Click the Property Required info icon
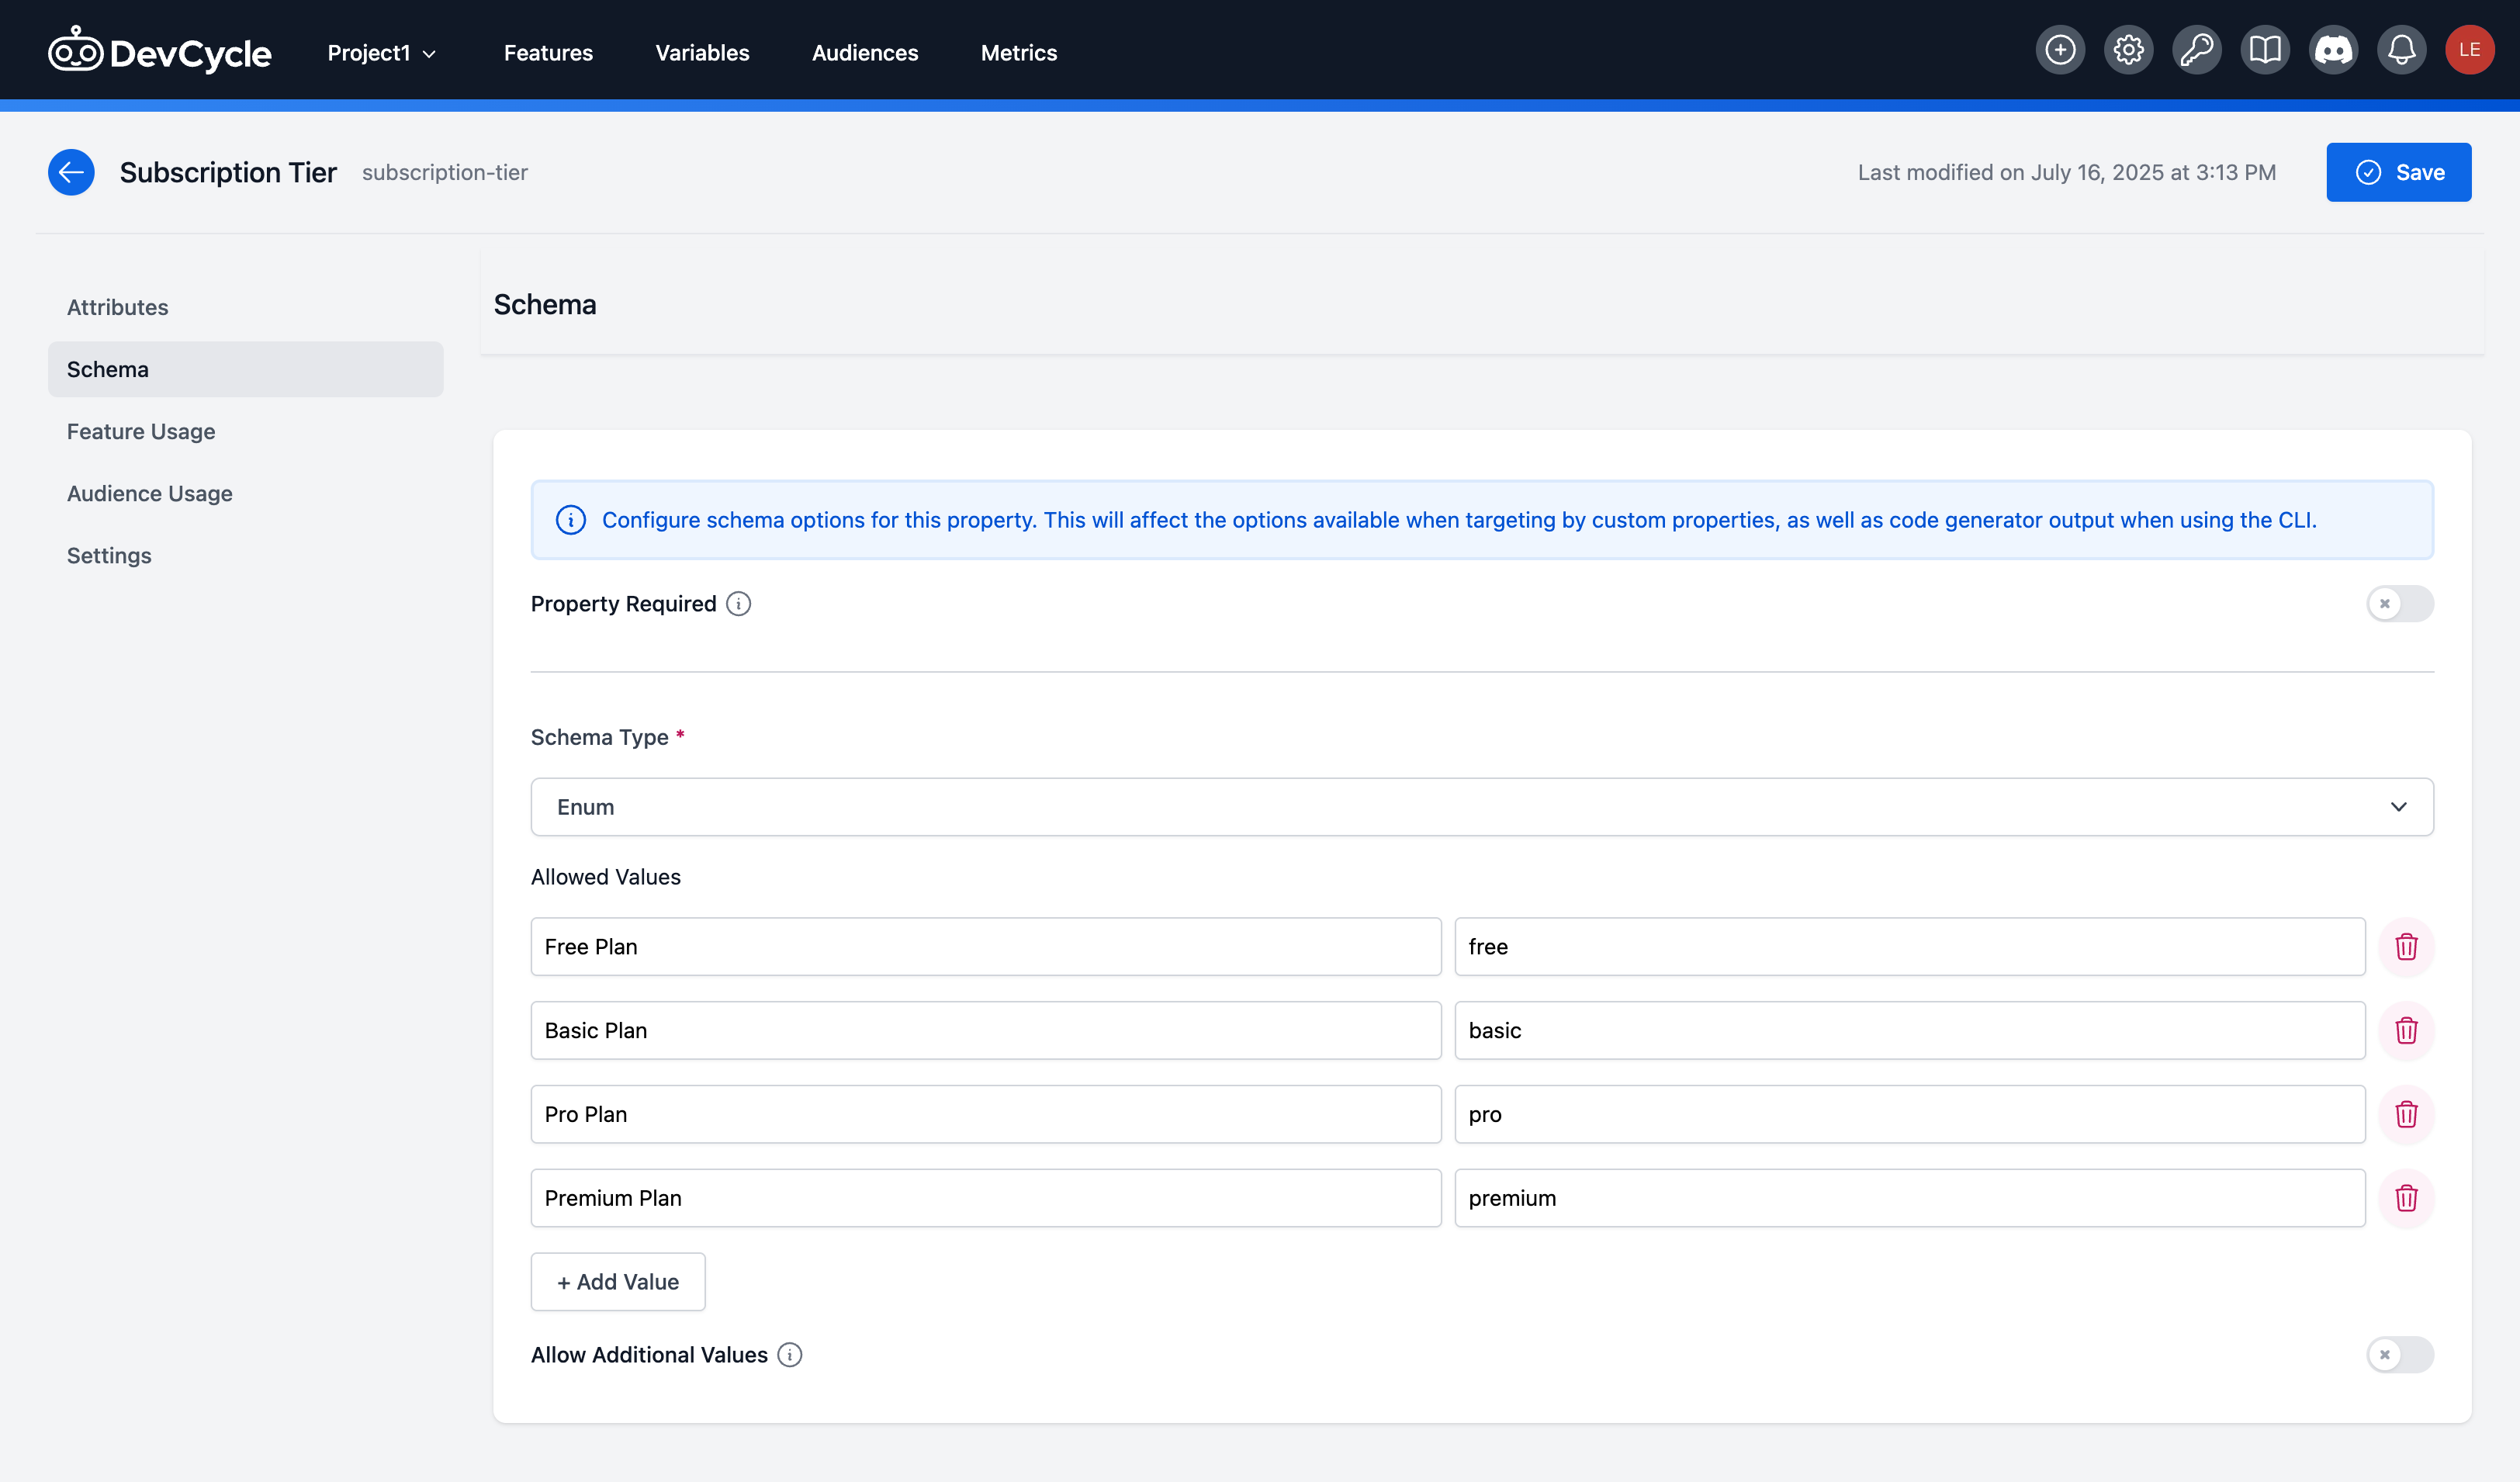Viewport: 2520px width, 1482px height. pyautogui.click(x=738, y=604)
